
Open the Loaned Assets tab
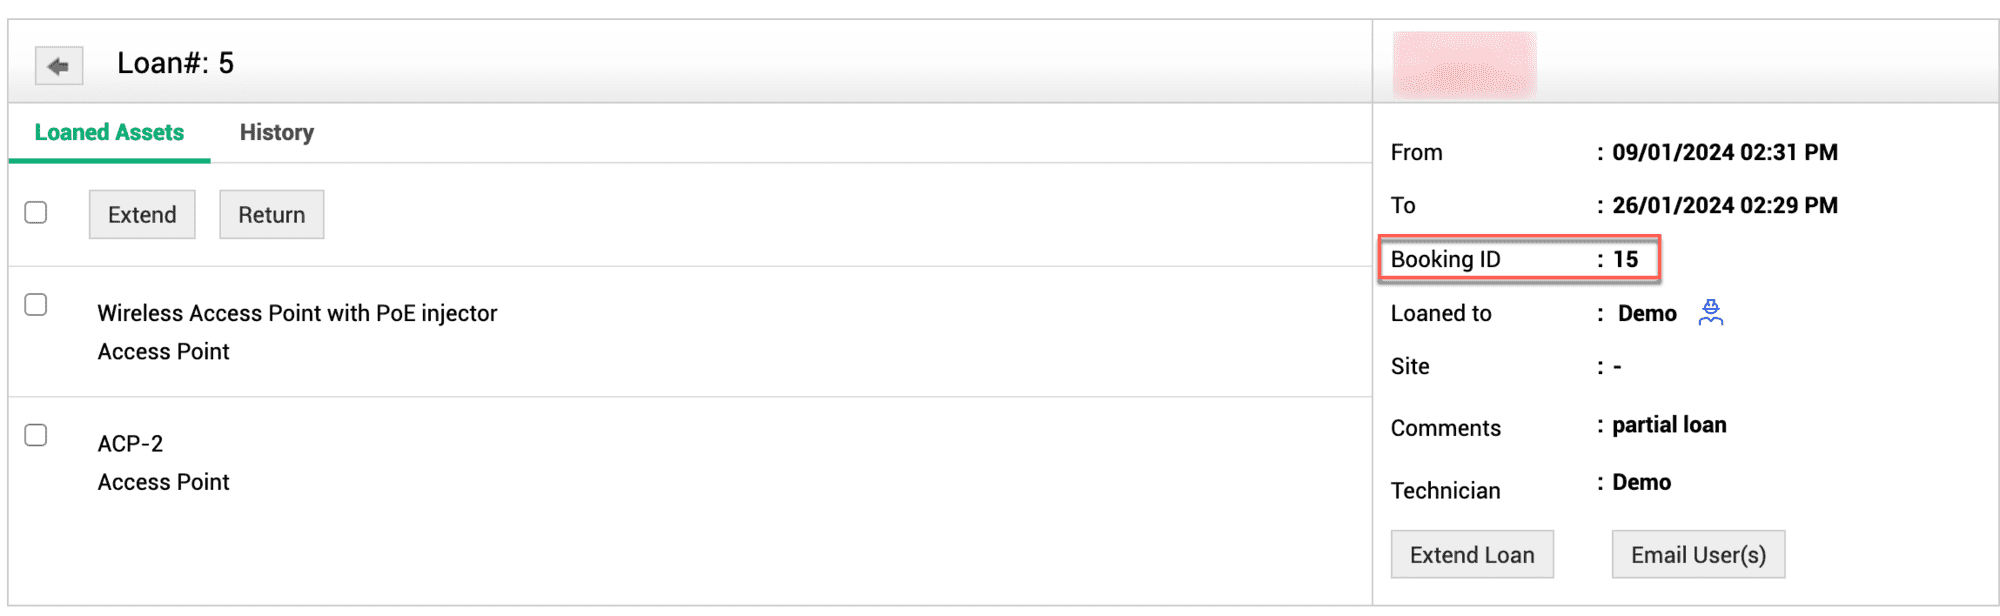coord(109,132)
